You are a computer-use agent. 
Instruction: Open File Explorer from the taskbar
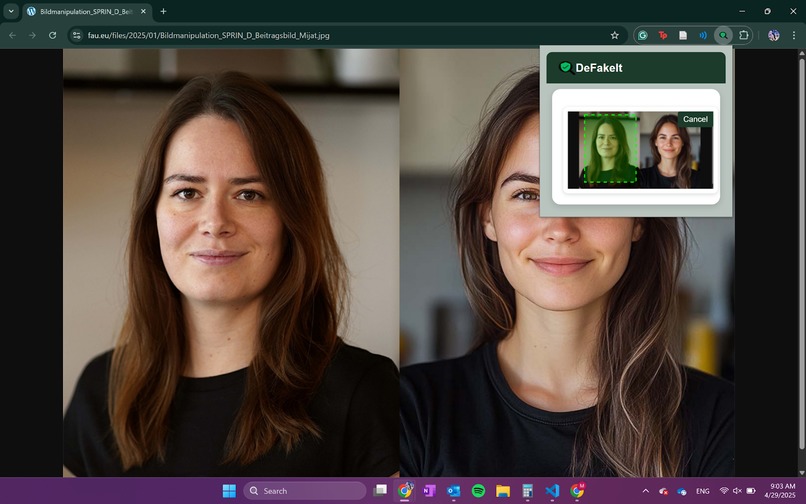503,491
